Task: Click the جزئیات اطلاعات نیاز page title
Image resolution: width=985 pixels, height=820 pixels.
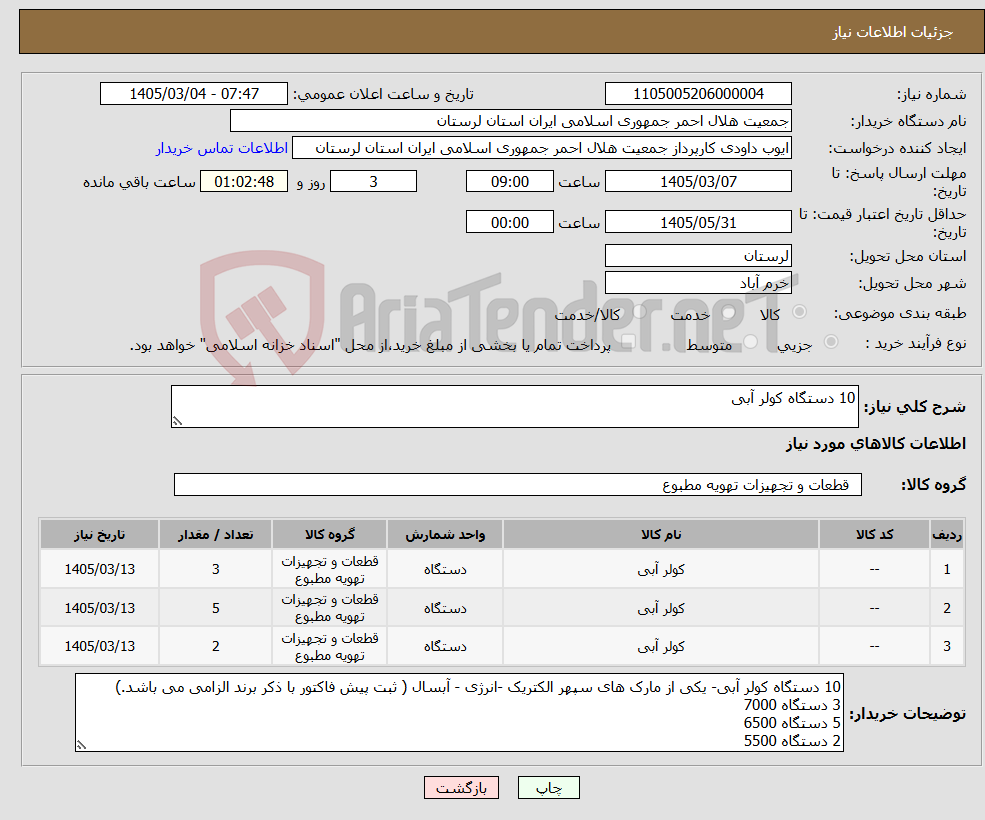Action: point(892,32)
